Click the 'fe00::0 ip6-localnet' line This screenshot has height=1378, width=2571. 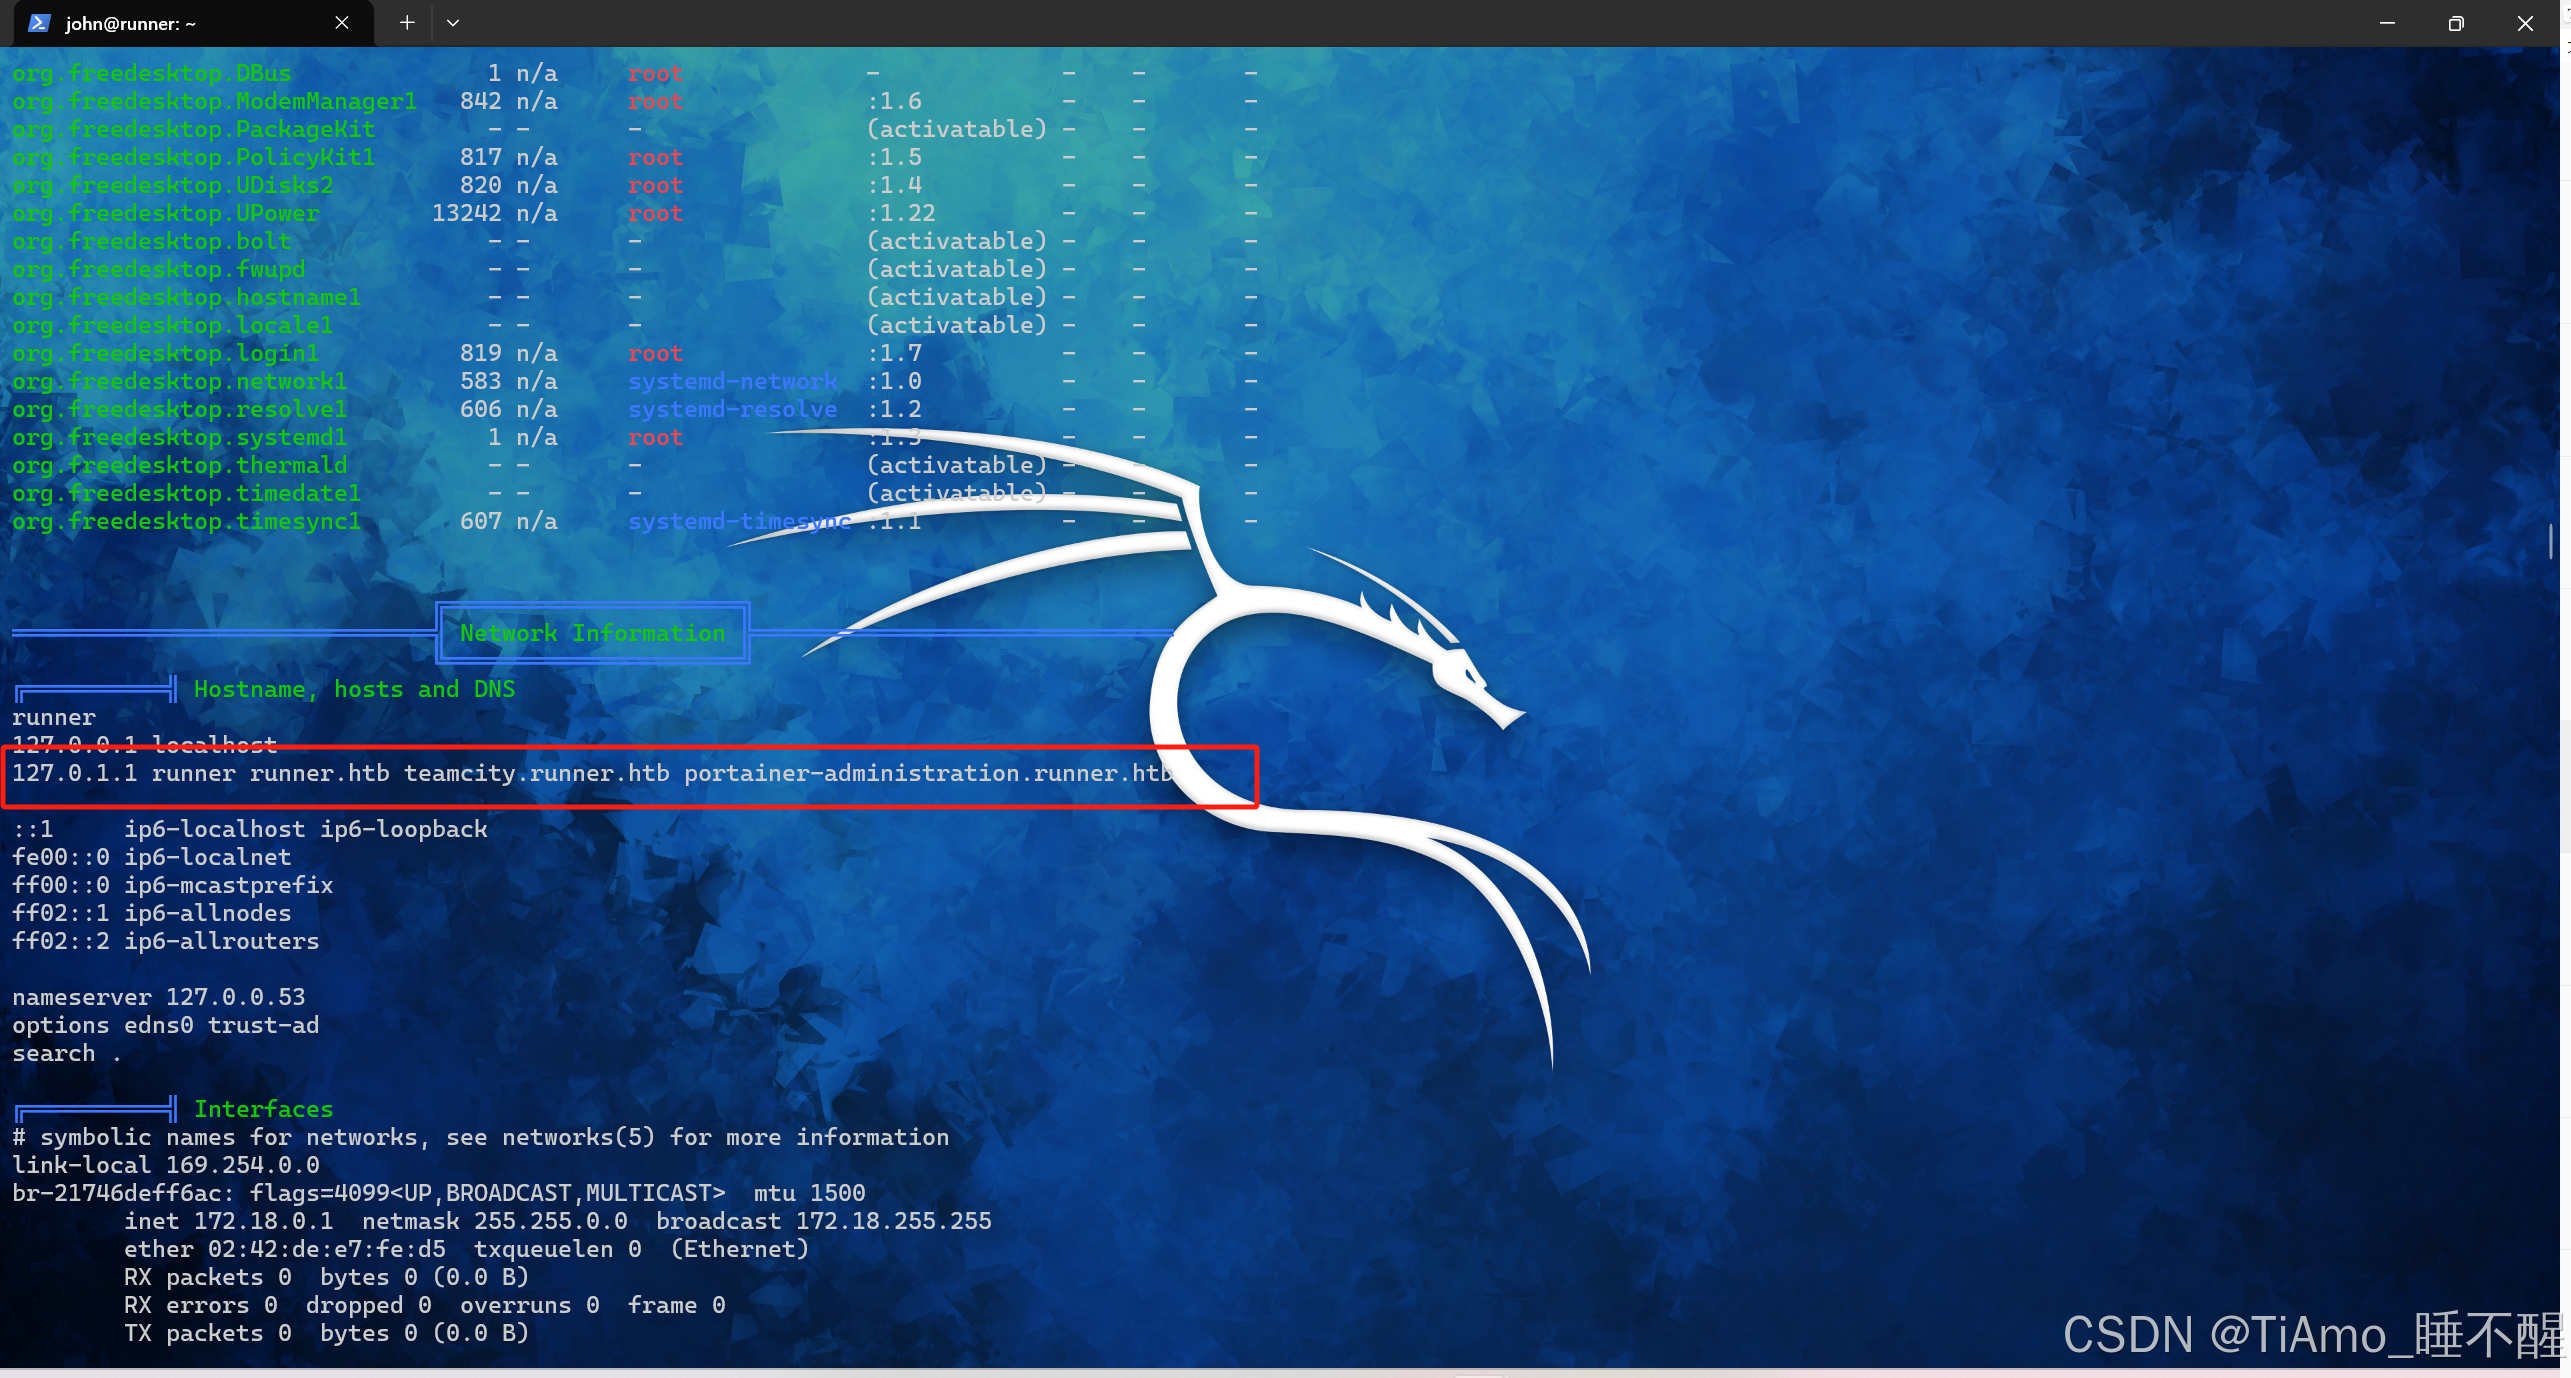pyautogui.click(x=152, y=857)
